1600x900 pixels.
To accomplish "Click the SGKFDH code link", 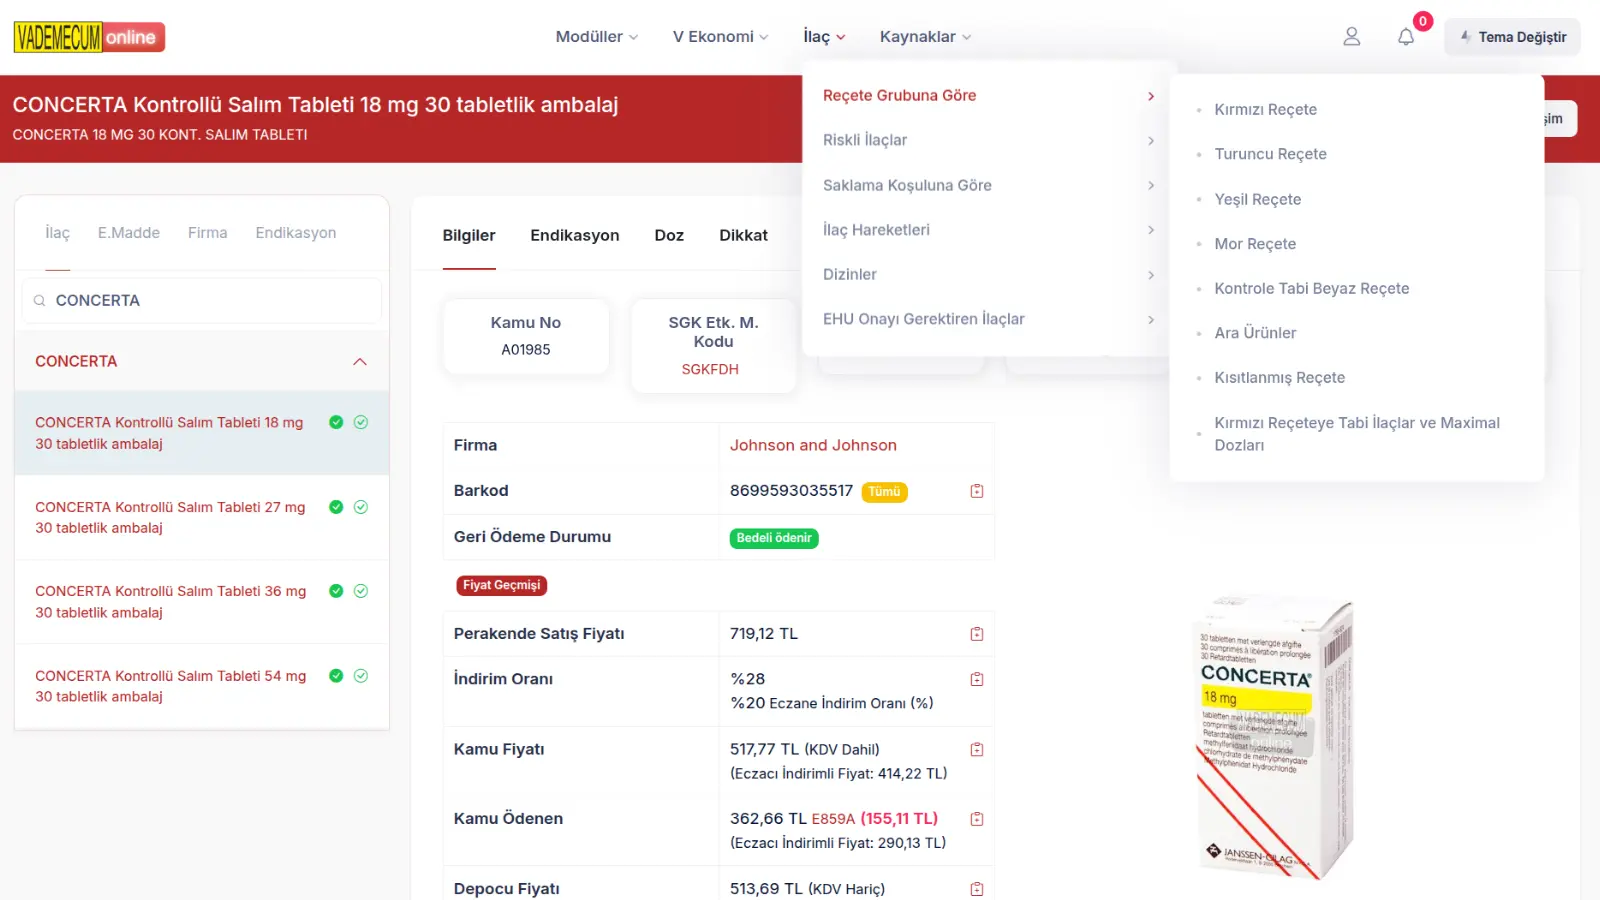I will pos(710,369).
